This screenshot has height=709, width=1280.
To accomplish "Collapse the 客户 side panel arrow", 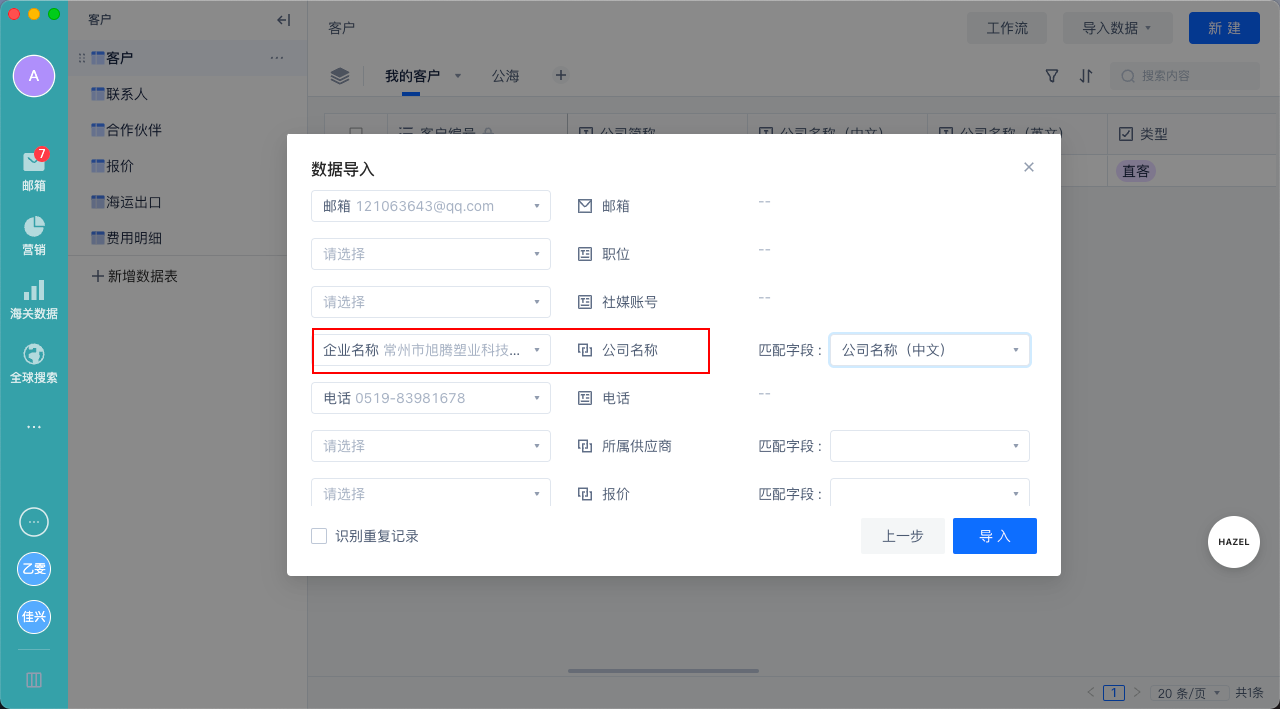I will point(284,20).
